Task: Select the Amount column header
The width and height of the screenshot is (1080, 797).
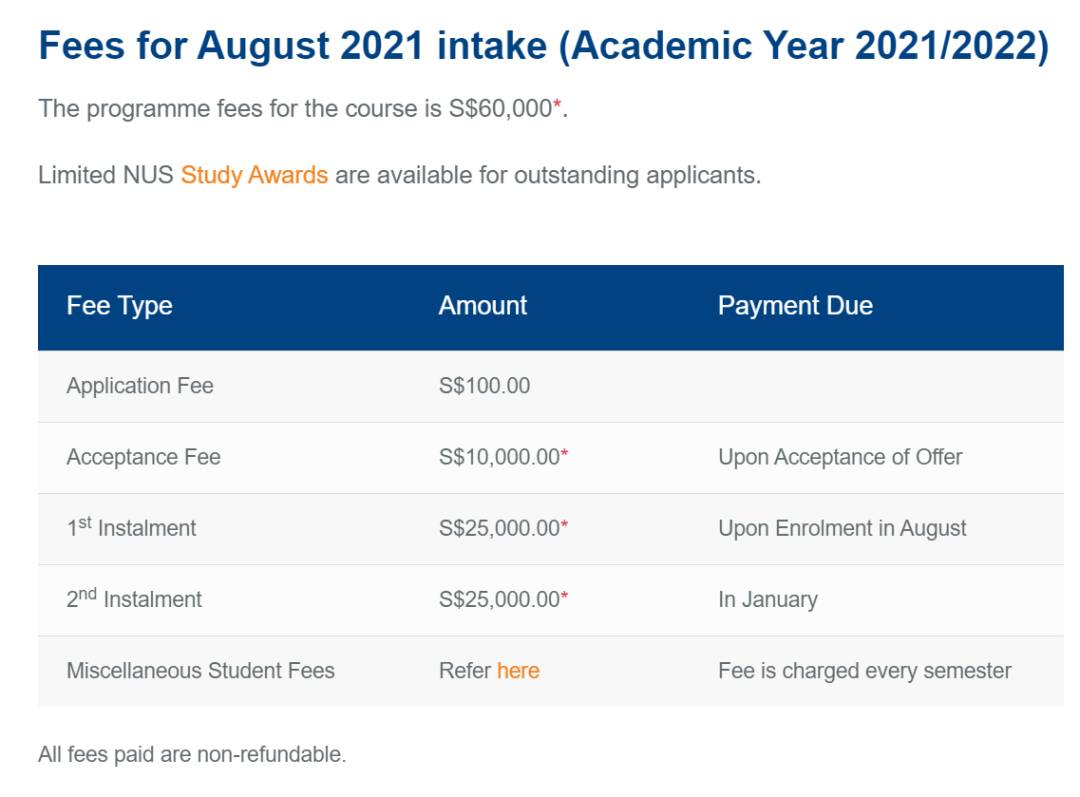Action: click(x=482, y=306)
